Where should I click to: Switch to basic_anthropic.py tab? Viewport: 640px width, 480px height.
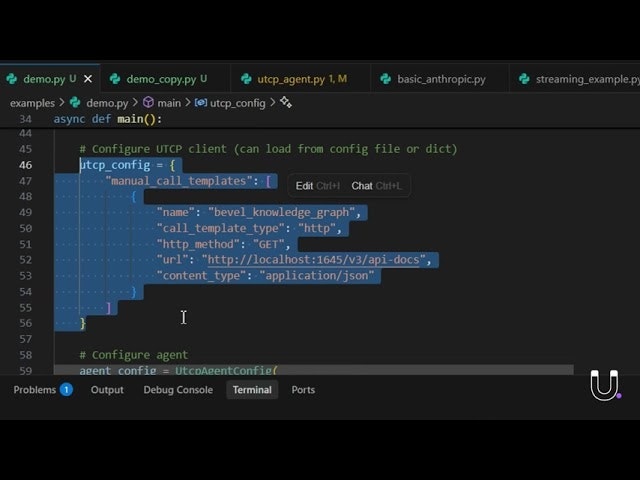tap(441, 79)
